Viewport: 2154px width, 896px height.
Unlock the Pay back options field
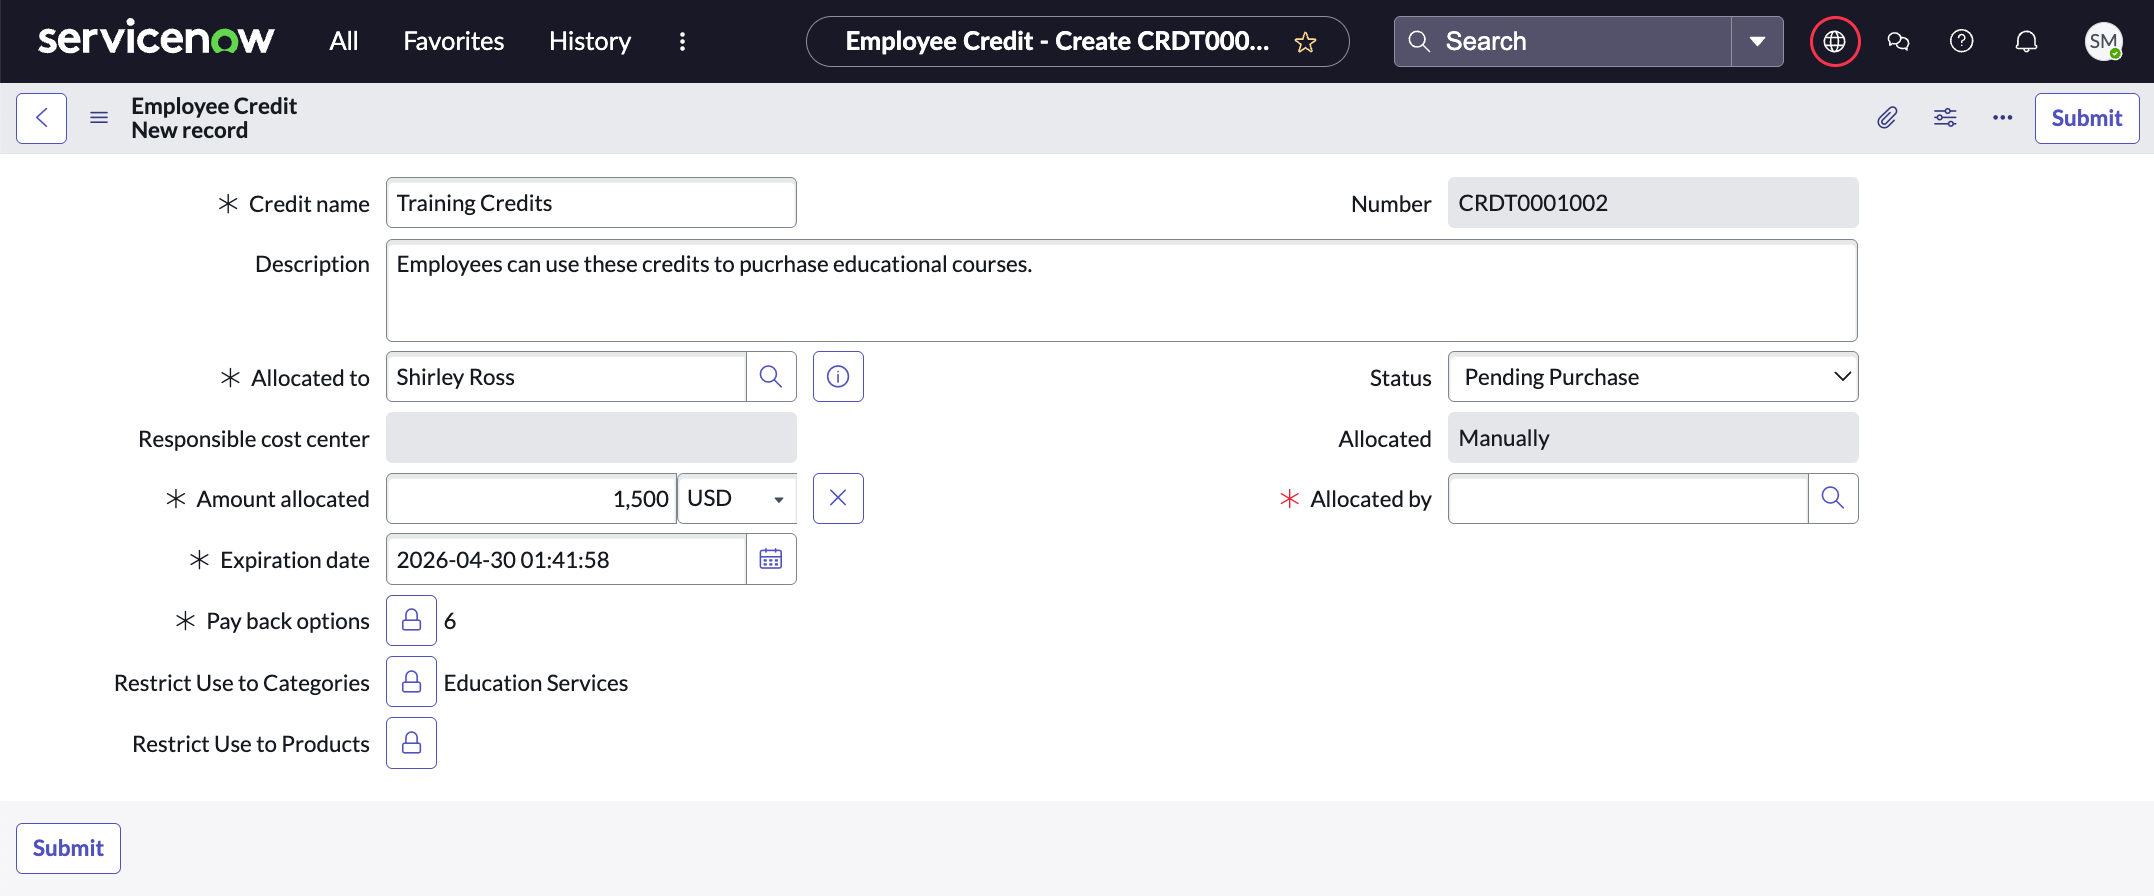(411, 621)
